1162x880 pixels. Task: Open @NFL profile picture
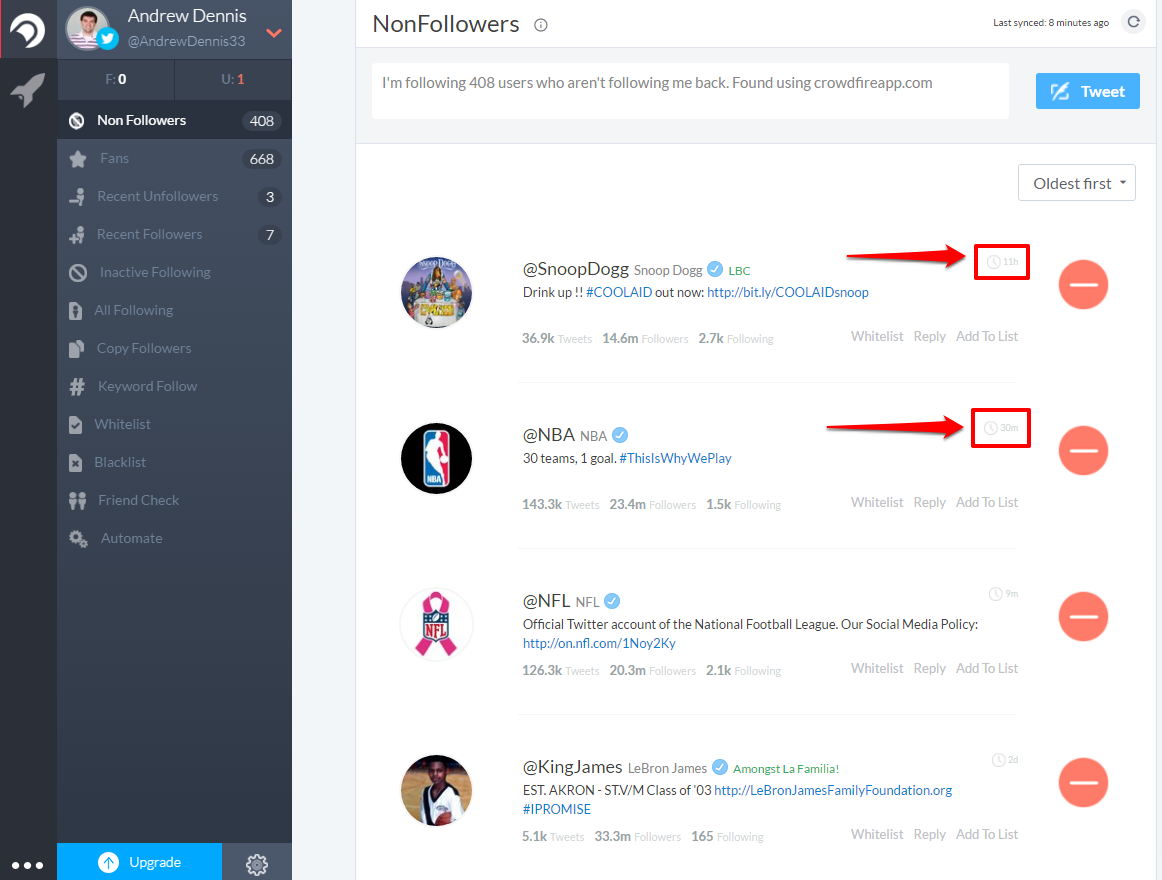(436, 625)
